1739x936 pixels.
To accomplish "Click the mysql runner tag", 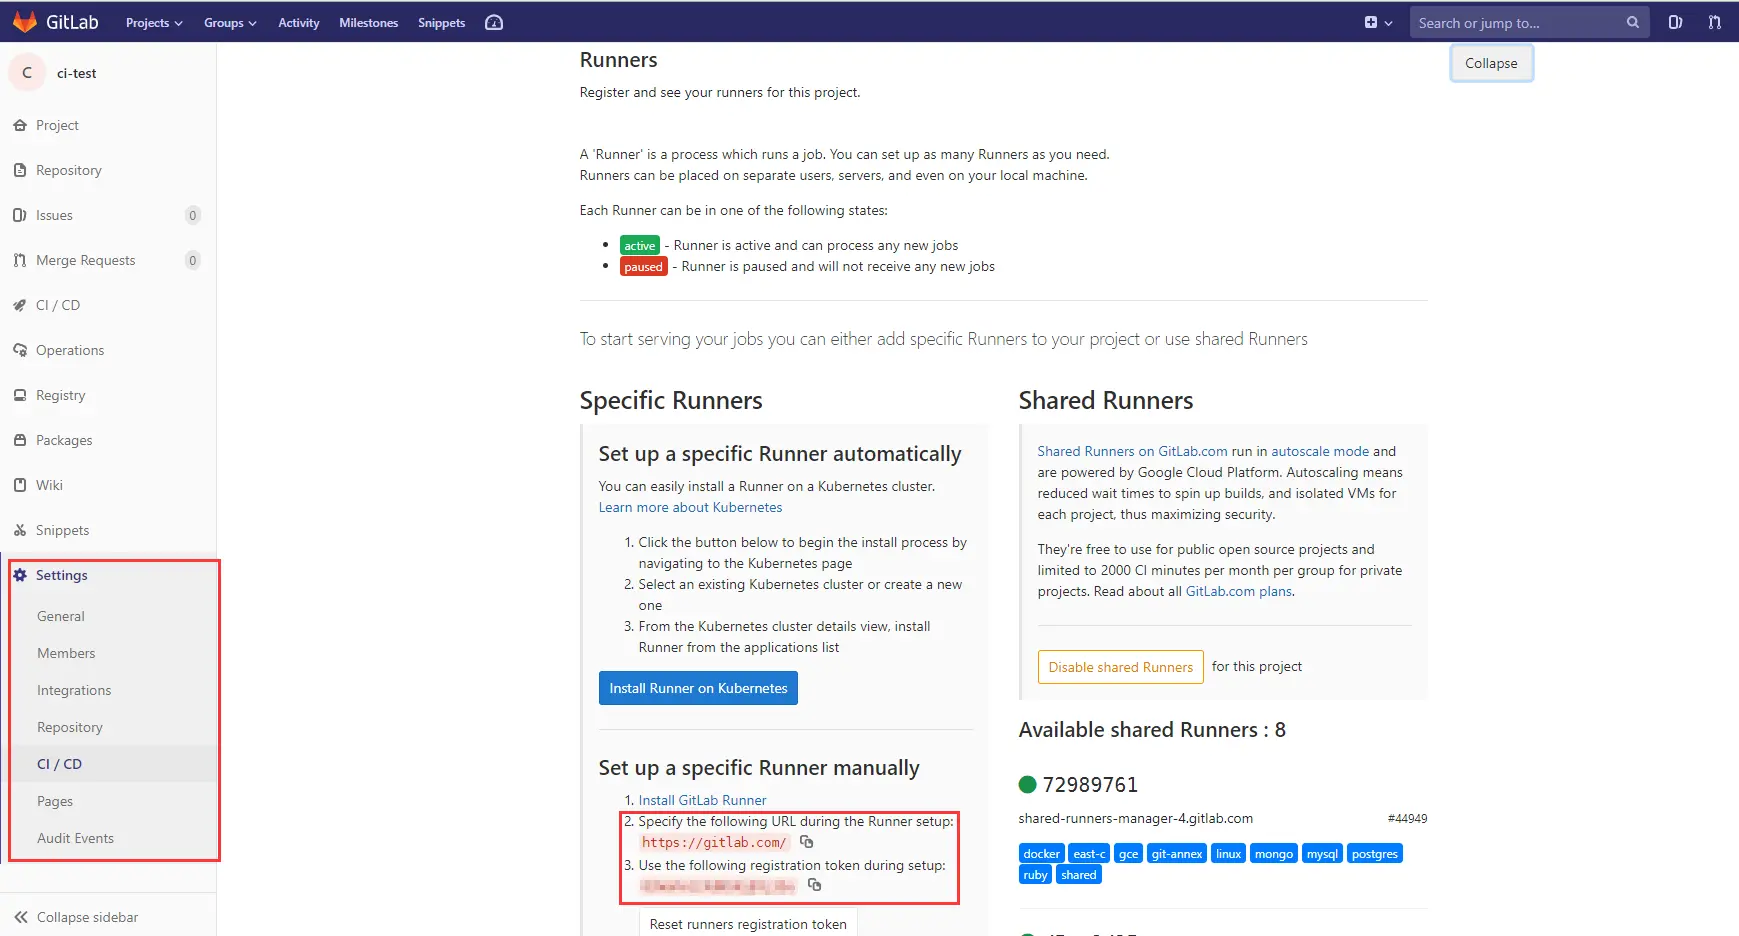I will point(1322,853).
